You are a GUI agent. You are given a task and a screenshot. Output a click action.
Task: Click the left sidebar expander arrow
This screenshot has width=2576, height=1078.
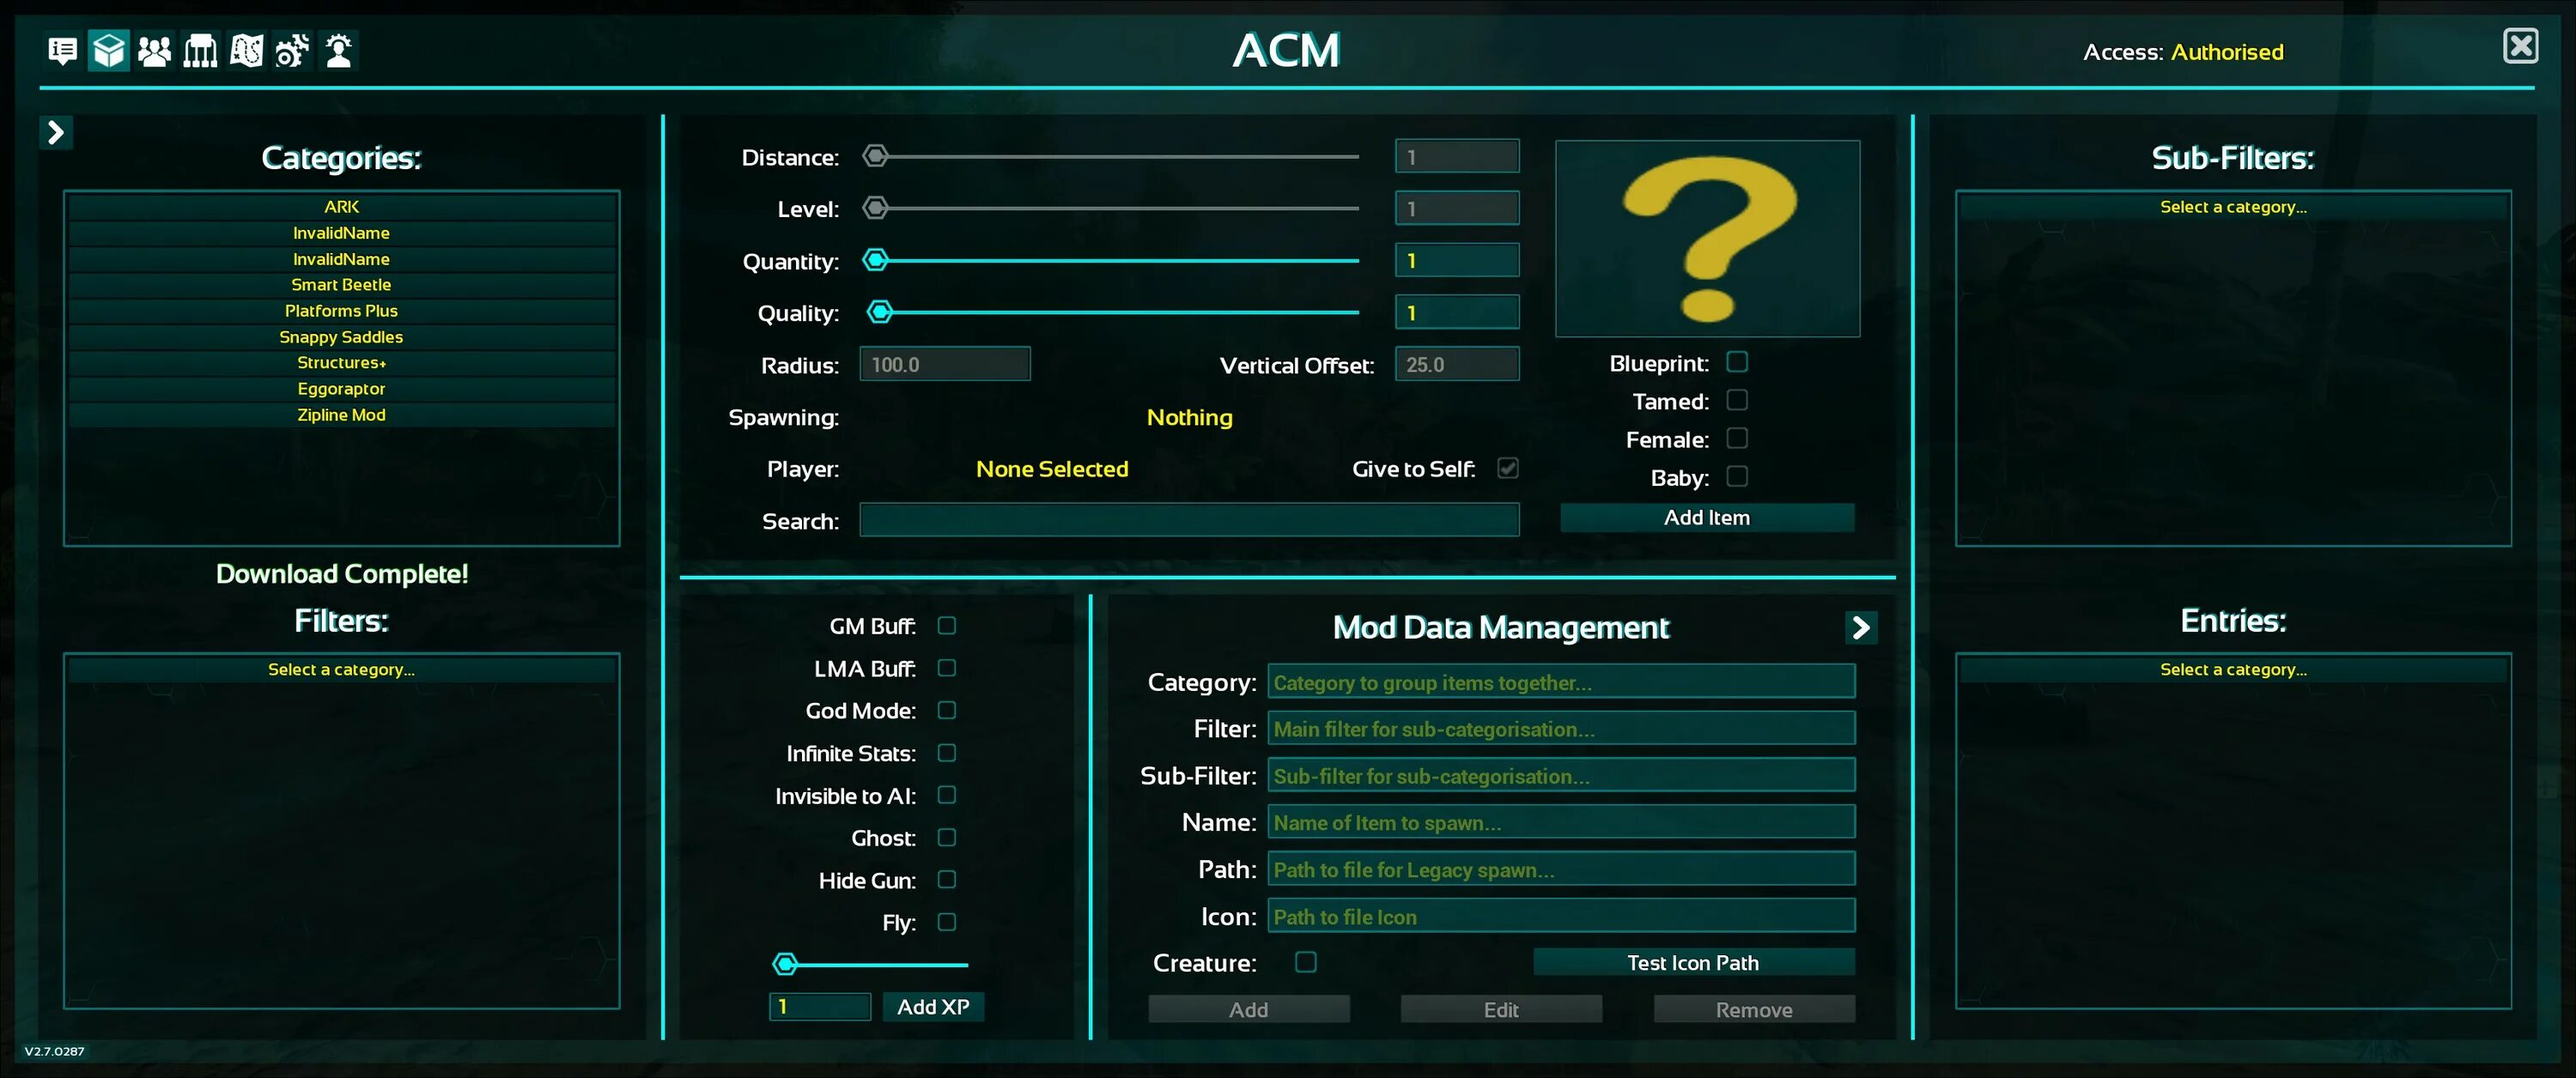56,131
